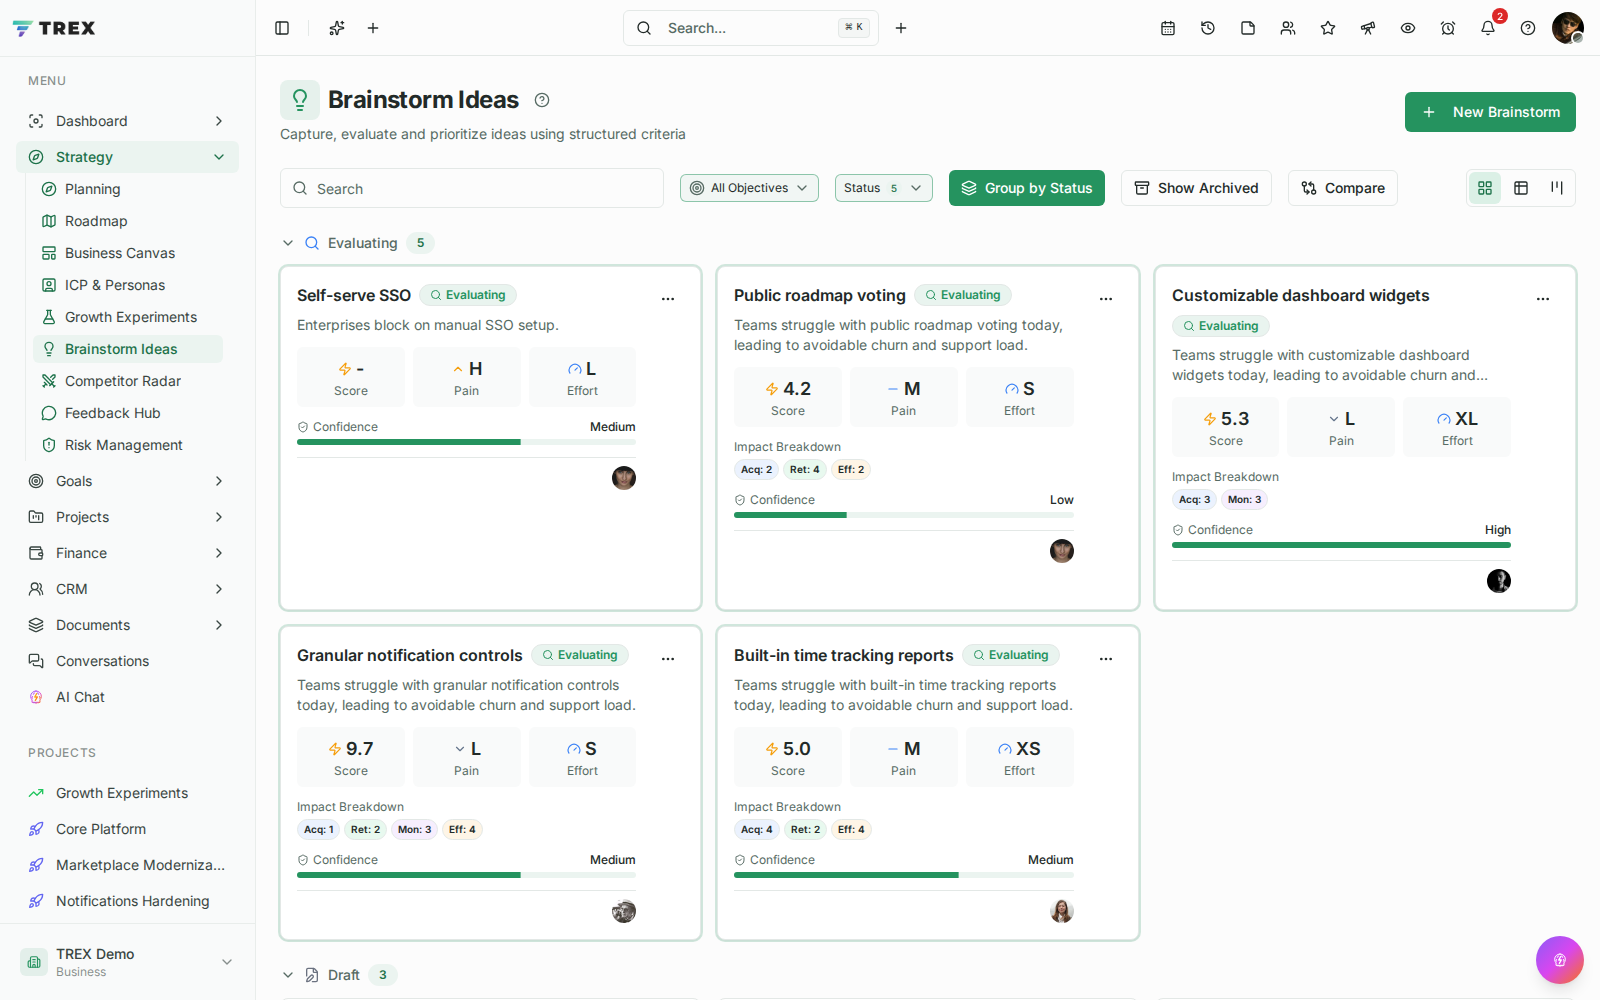Toggle Group by Status

1027,188
